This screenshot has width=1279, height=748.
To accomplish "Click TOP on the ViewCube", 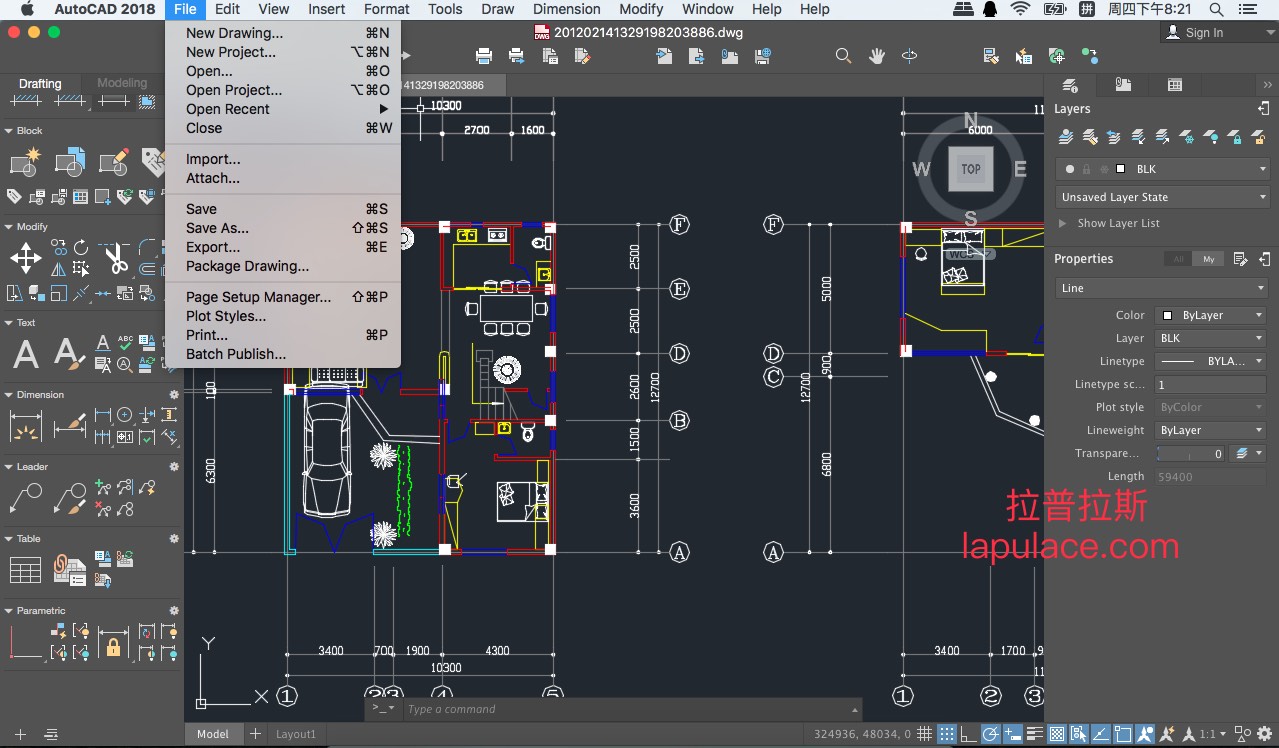I will 970,169.
